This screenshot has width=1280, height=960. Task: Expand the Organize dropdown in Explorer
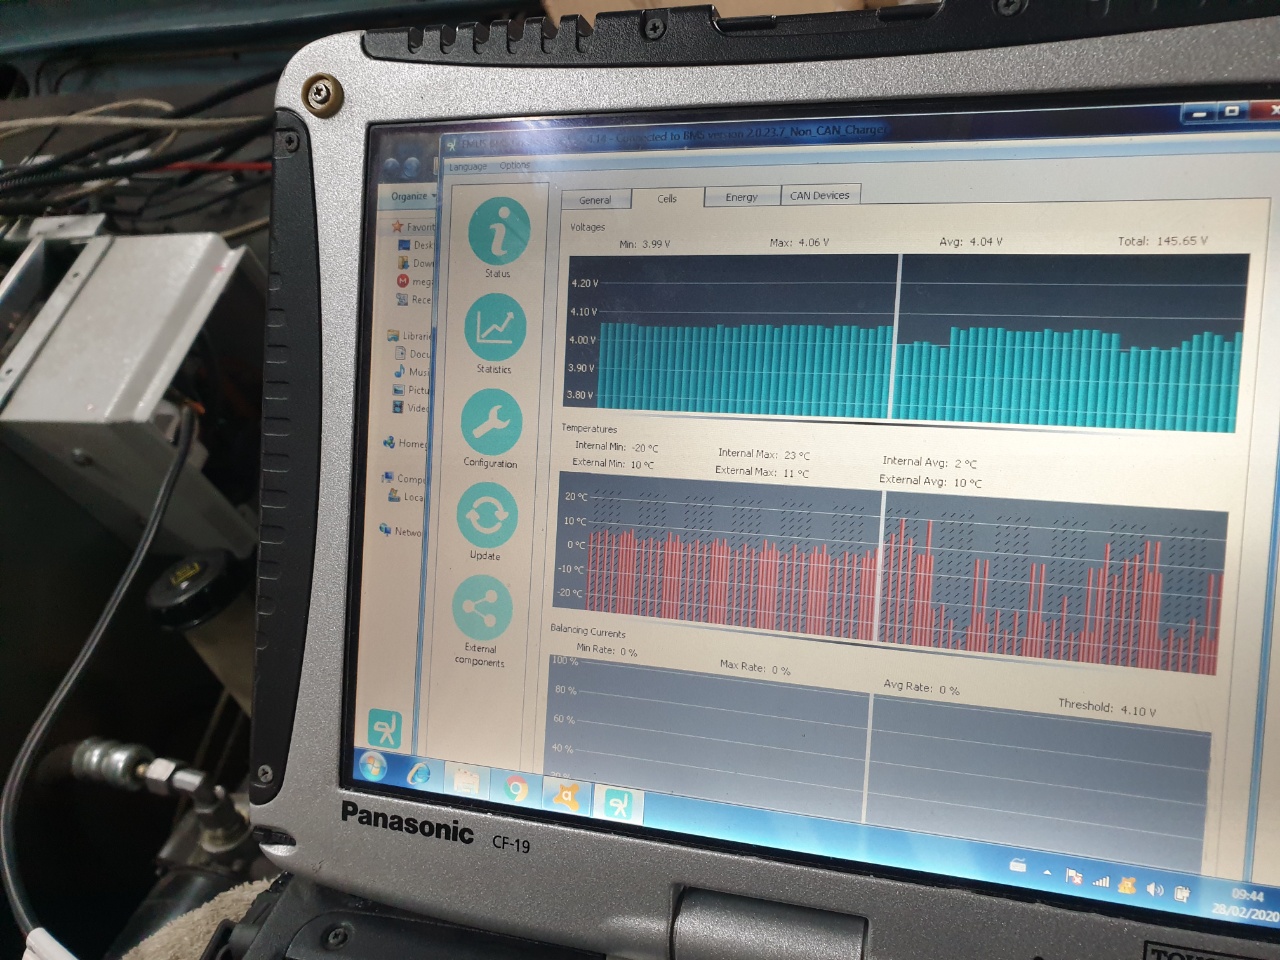point(411,197)
